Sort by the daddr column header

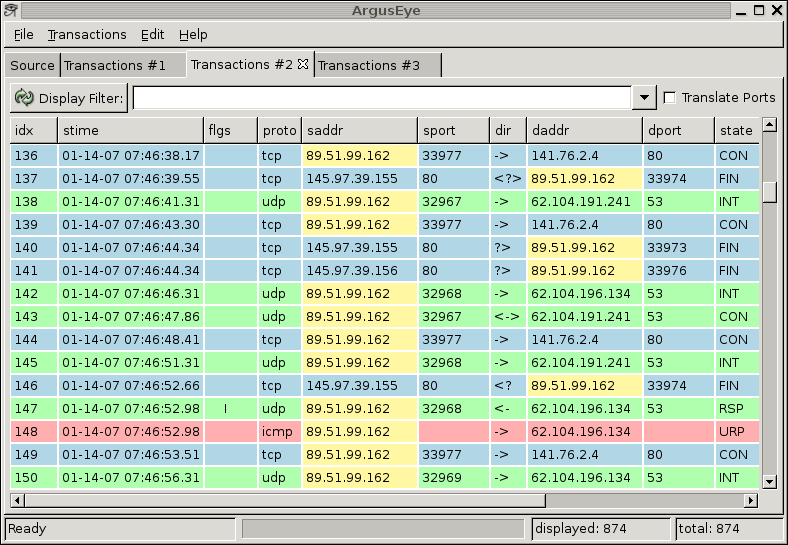pos(584,131)
